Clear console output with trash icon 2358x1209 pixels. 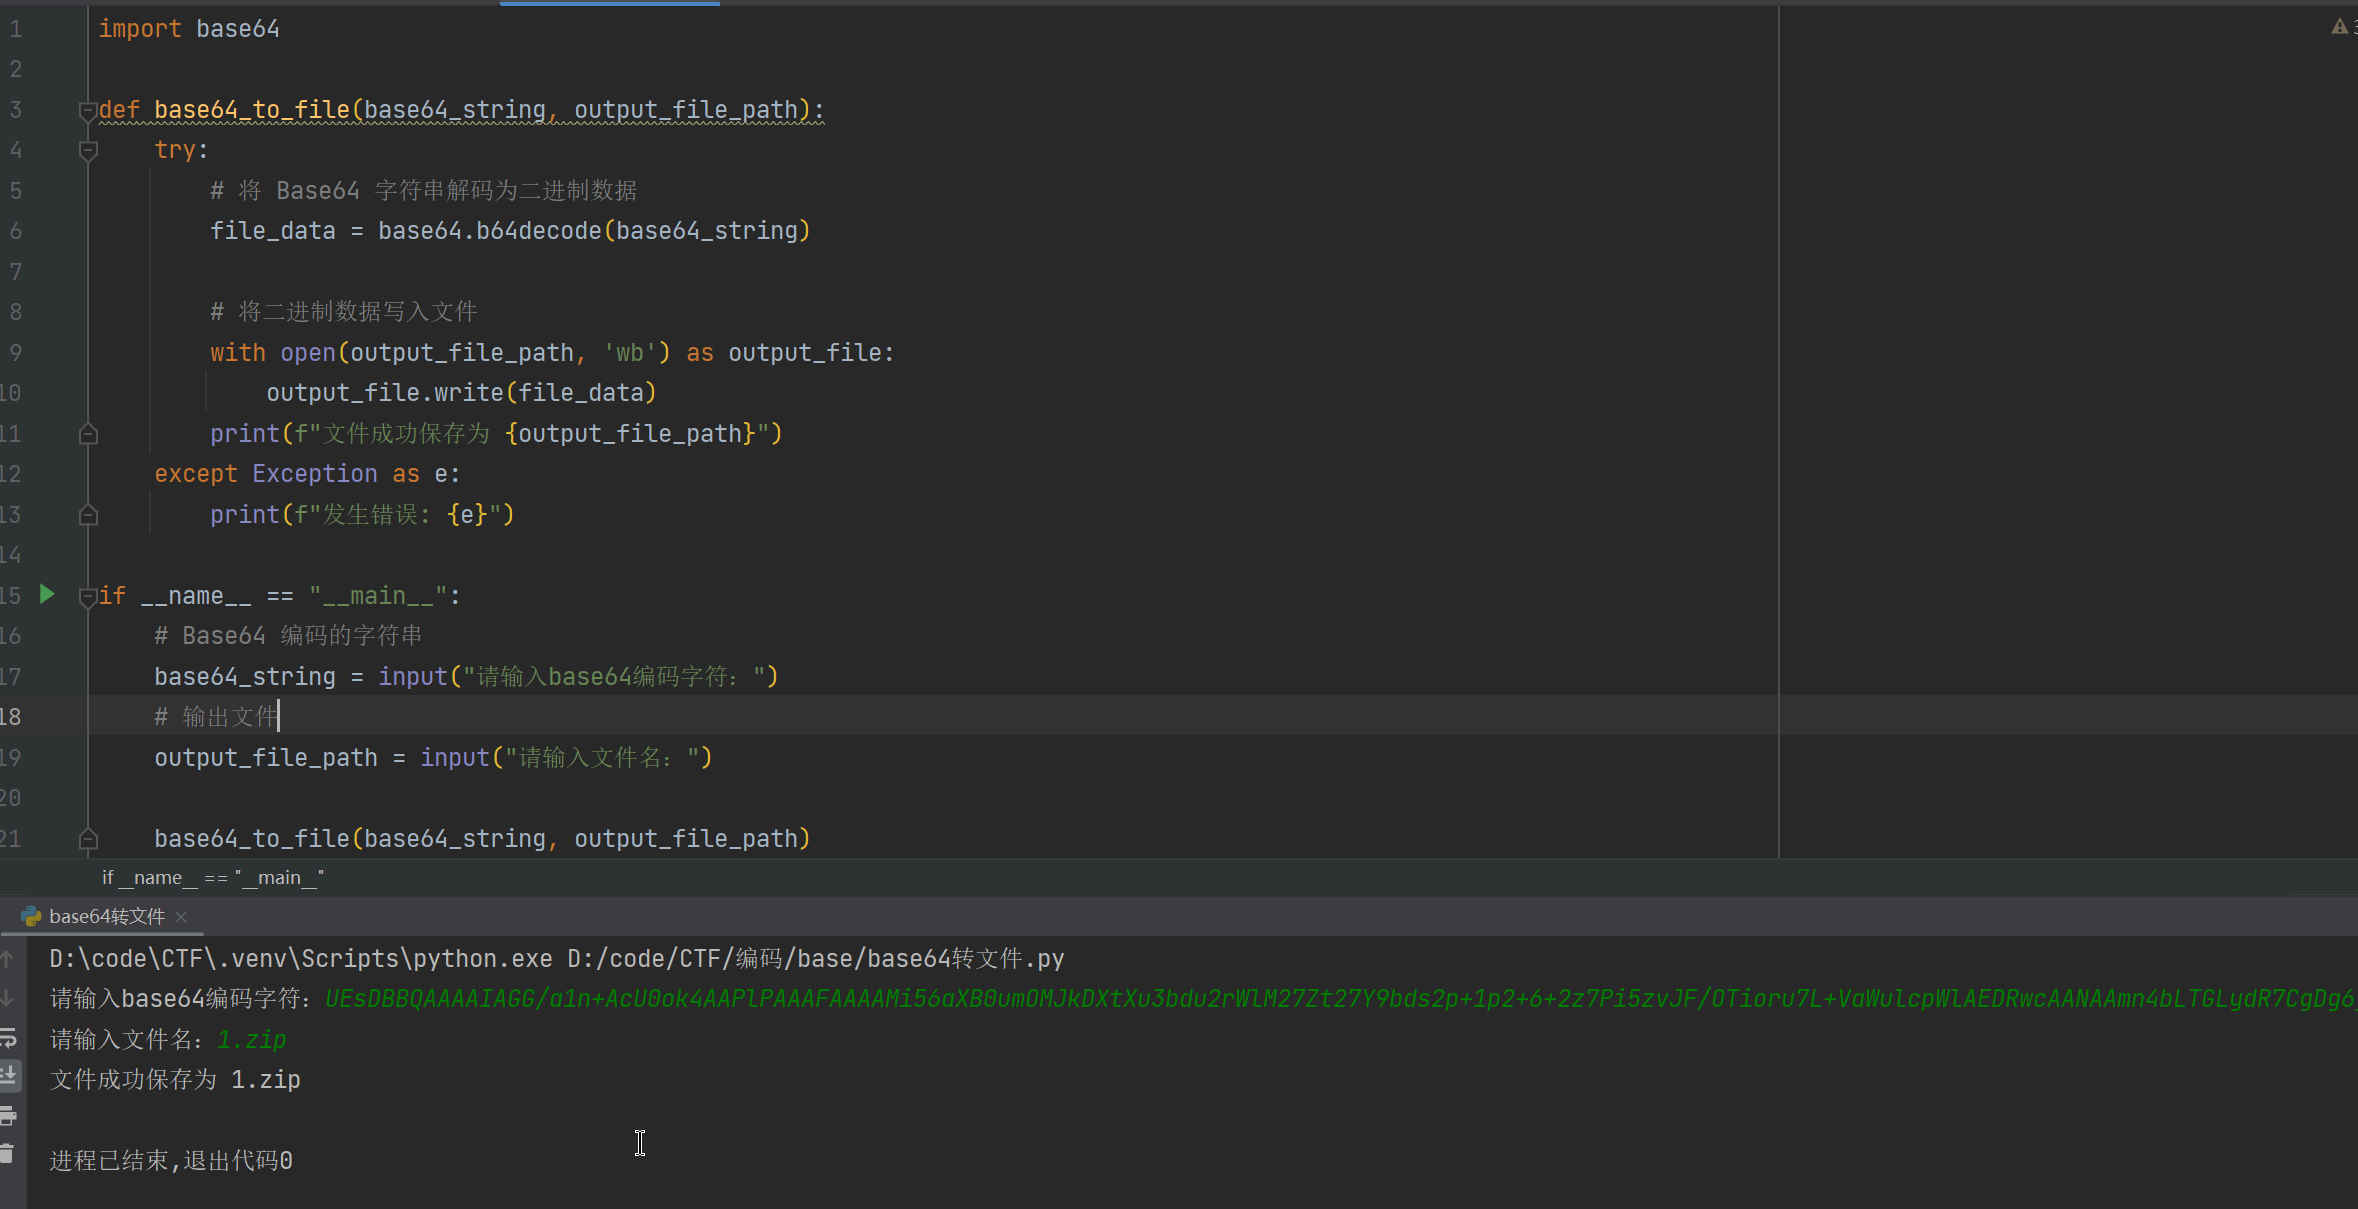[8, 1154]
